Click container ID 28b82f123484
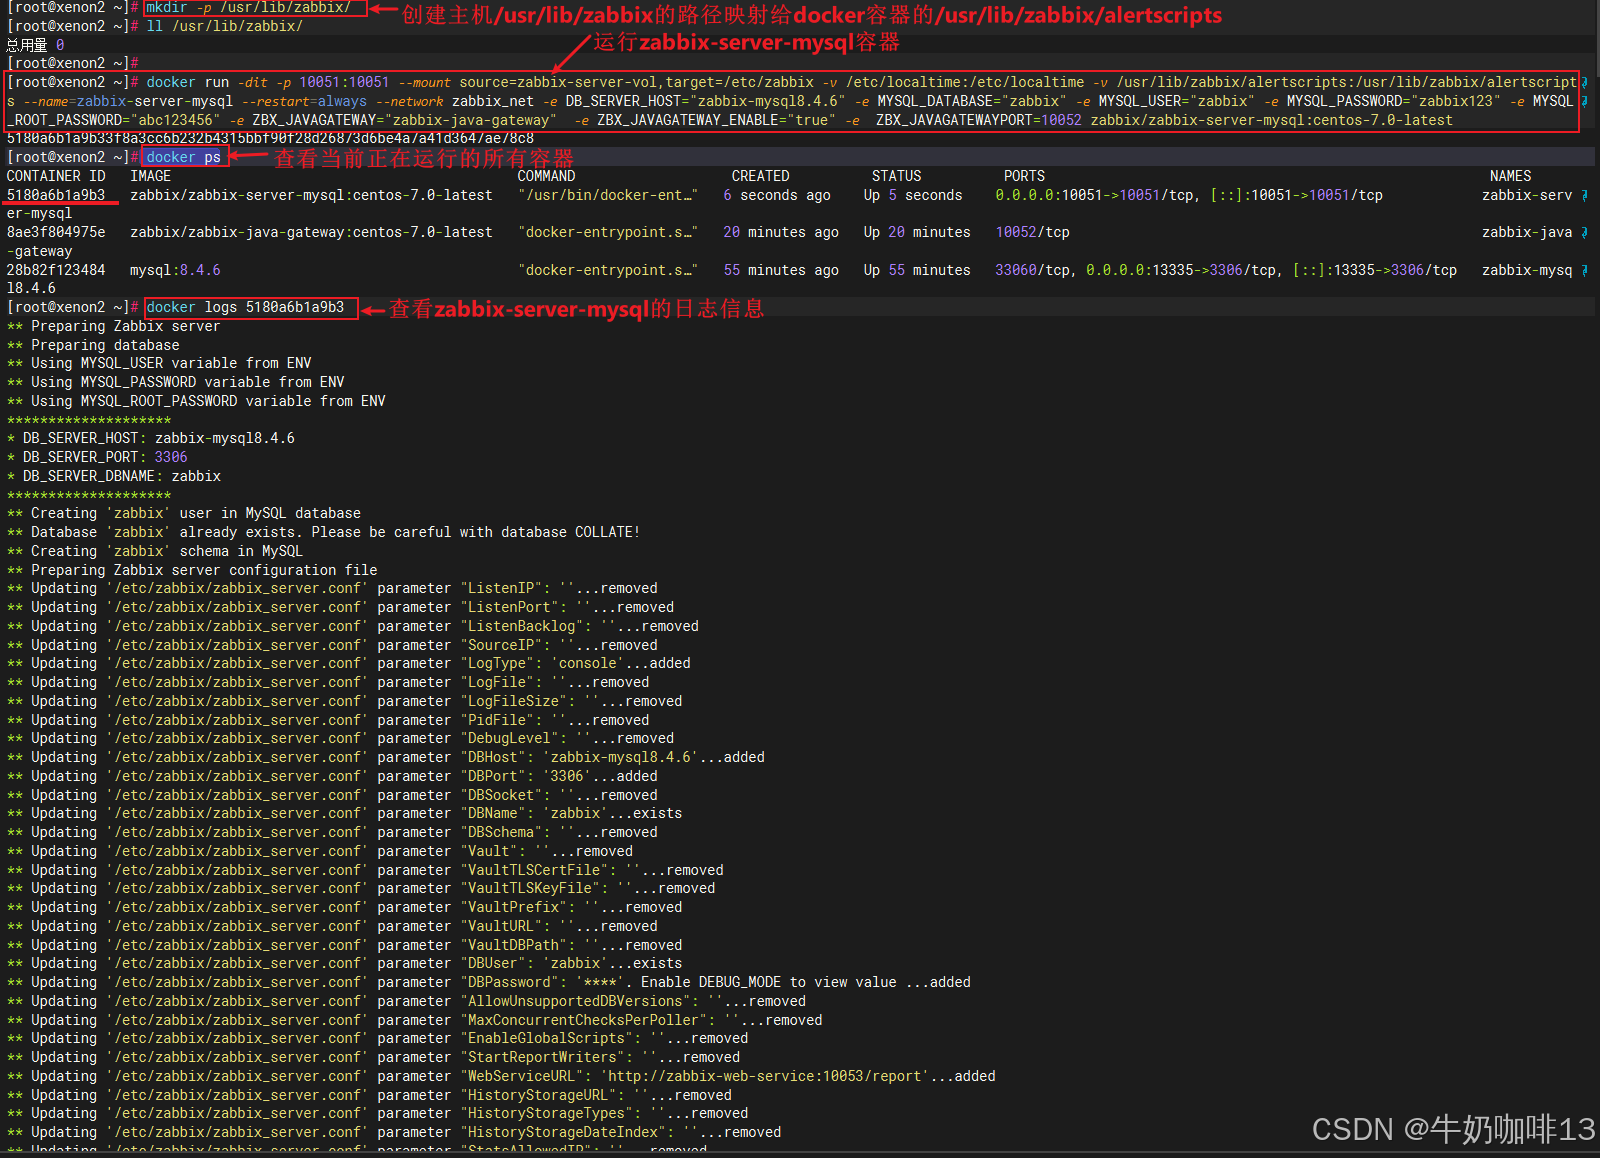The image size is (1600, 1158). (56, 270)
